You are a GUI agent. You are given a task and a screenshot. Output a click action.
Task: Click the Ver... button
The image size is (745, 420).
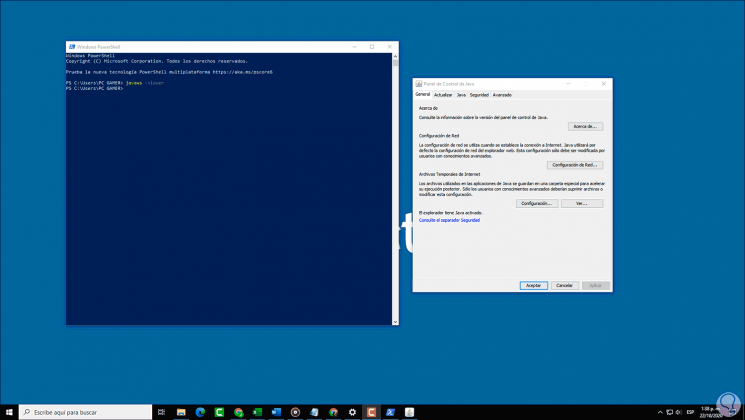point(582,203)
